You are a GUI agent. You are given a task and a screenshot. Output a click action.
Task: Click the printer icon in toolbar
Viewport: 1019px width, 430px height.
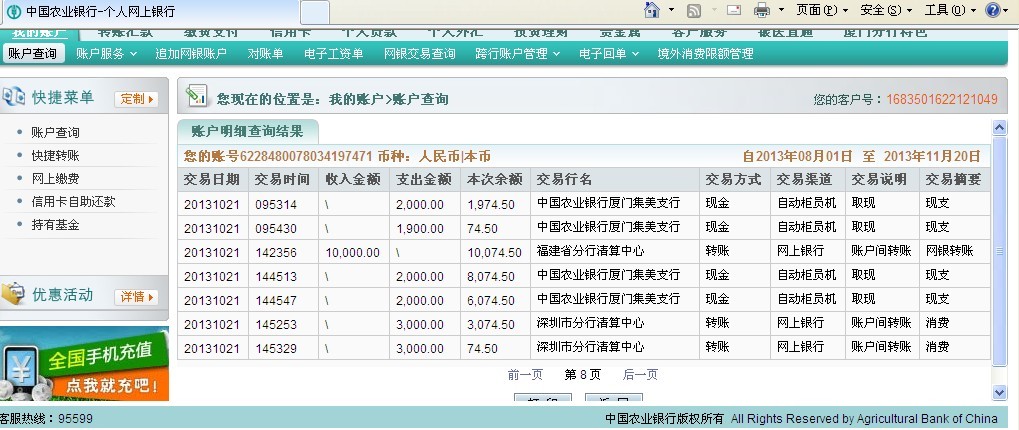(x=761, y=11)
